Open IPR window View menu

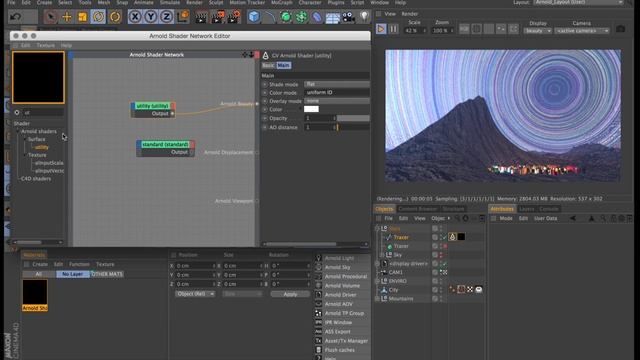click(x=390, y=14)
